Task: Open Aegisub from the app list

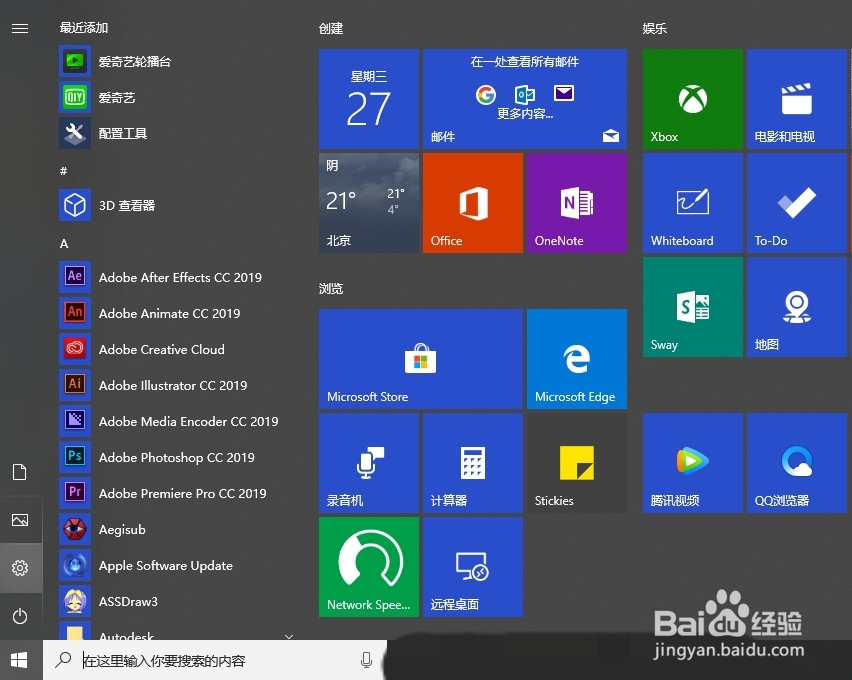Action: pyautogui.click(x=177, y=529)
